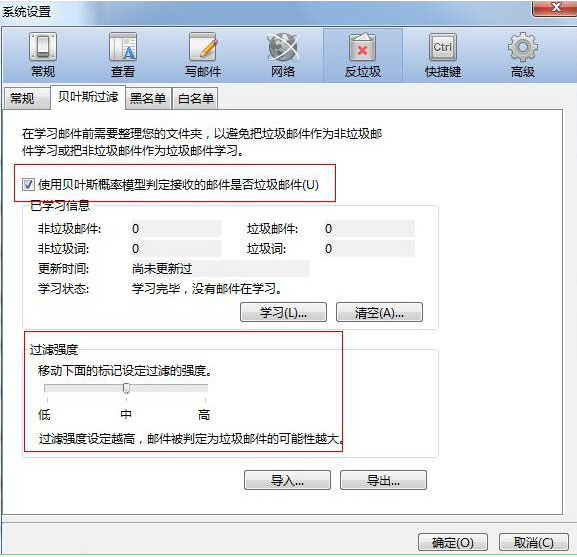Click the 清空(A)... button
Image resolution: width=577 pixels, height=557 pixels.
point(379,312)
